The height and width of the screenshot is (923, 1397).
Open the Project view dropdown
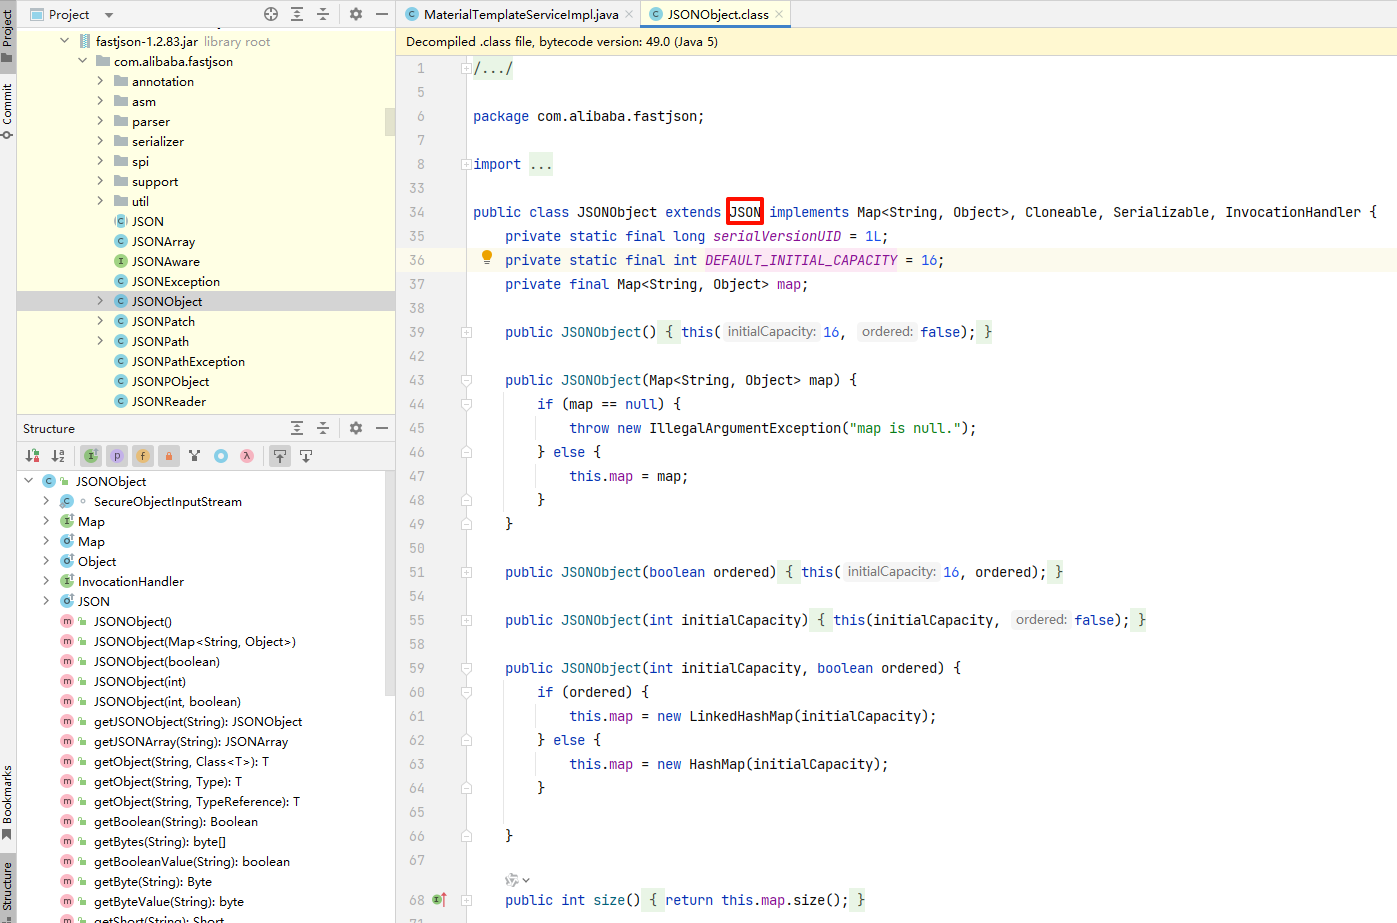(108, 15)
